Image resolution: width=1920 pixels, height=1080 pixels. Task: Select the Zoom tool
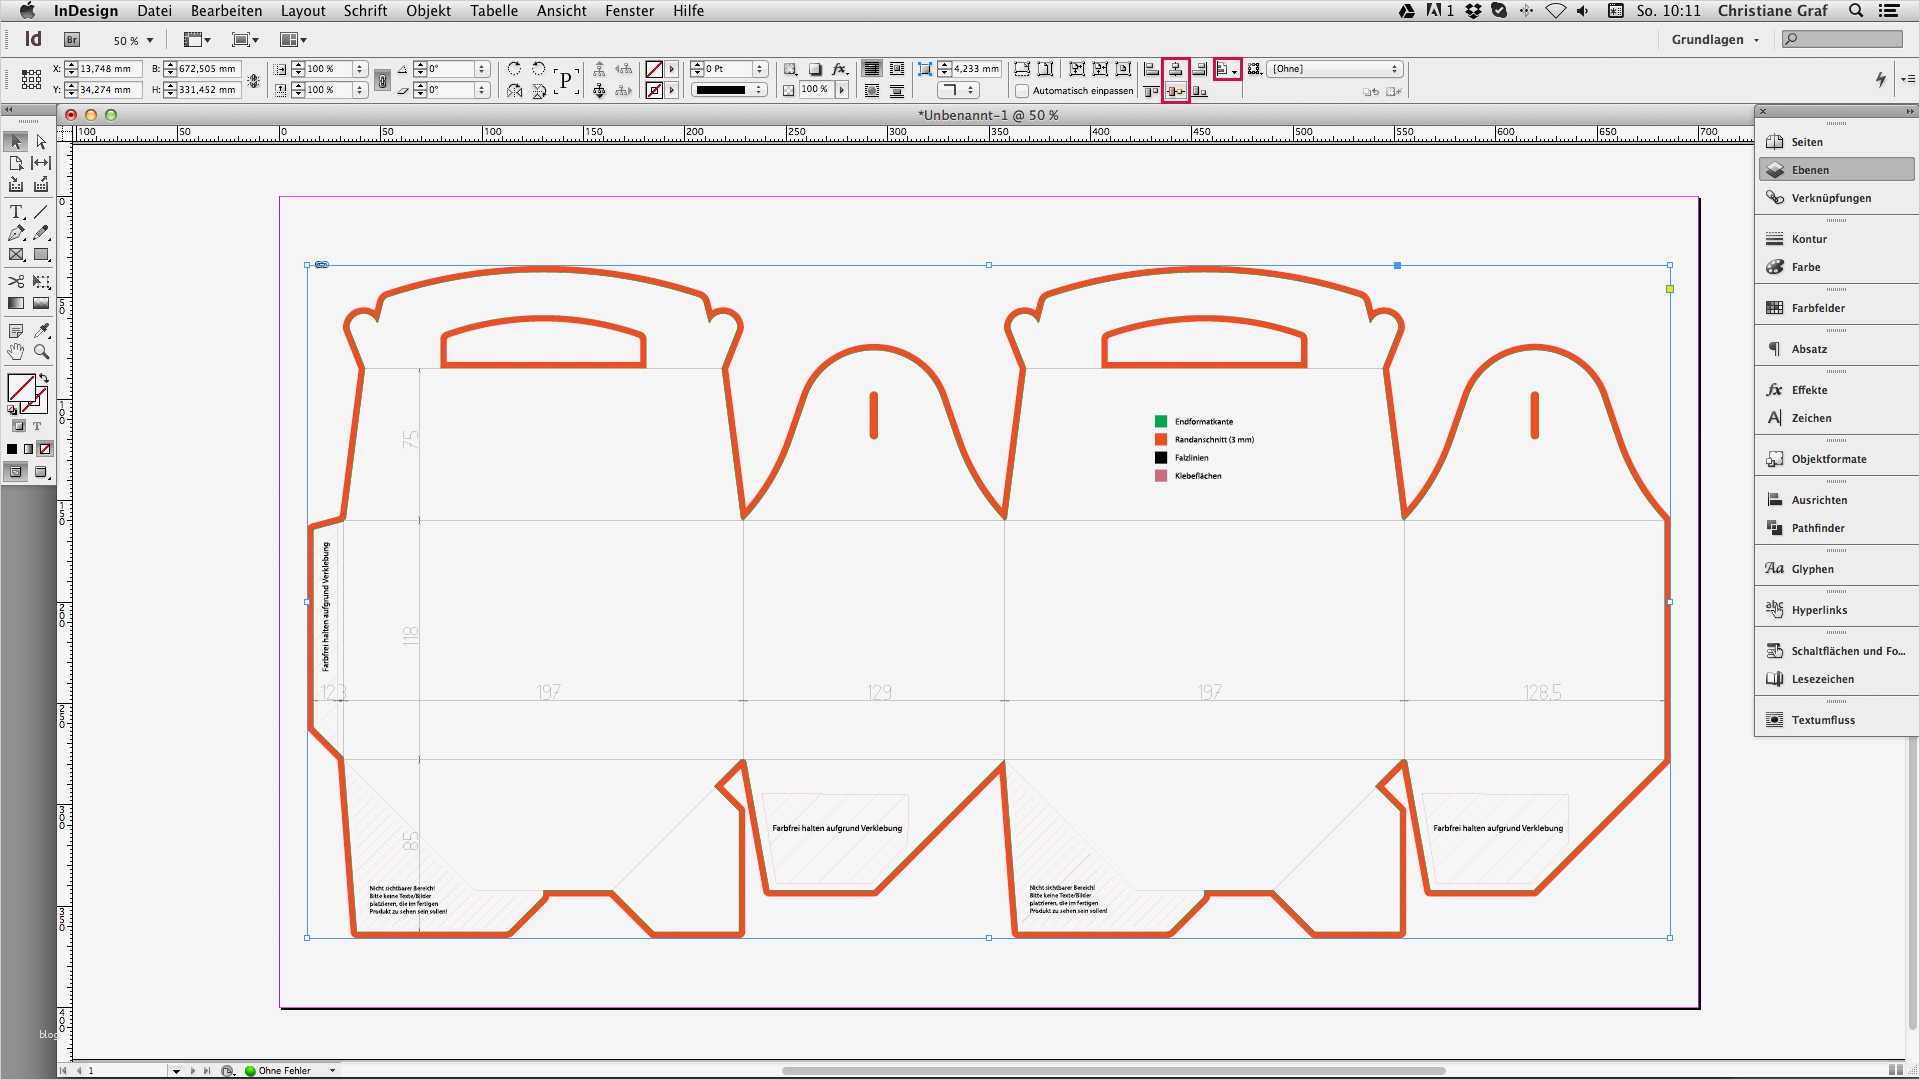(x=40, y=351)
